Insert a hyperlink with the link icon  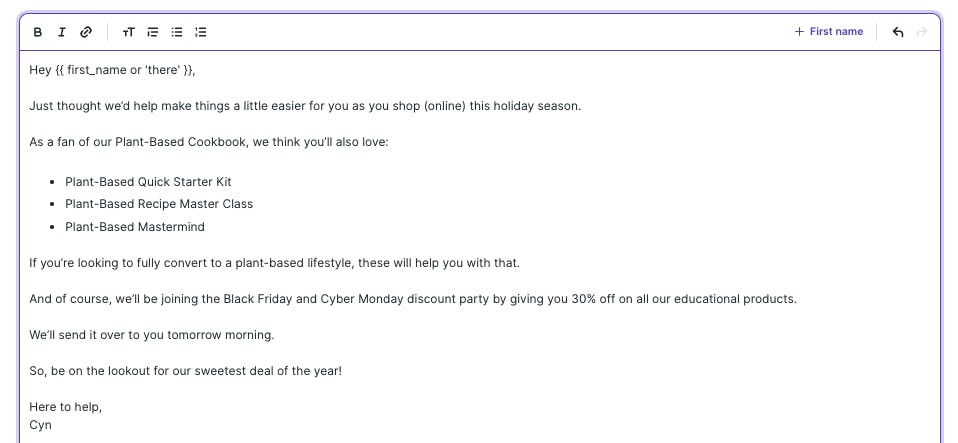(86, 32)
